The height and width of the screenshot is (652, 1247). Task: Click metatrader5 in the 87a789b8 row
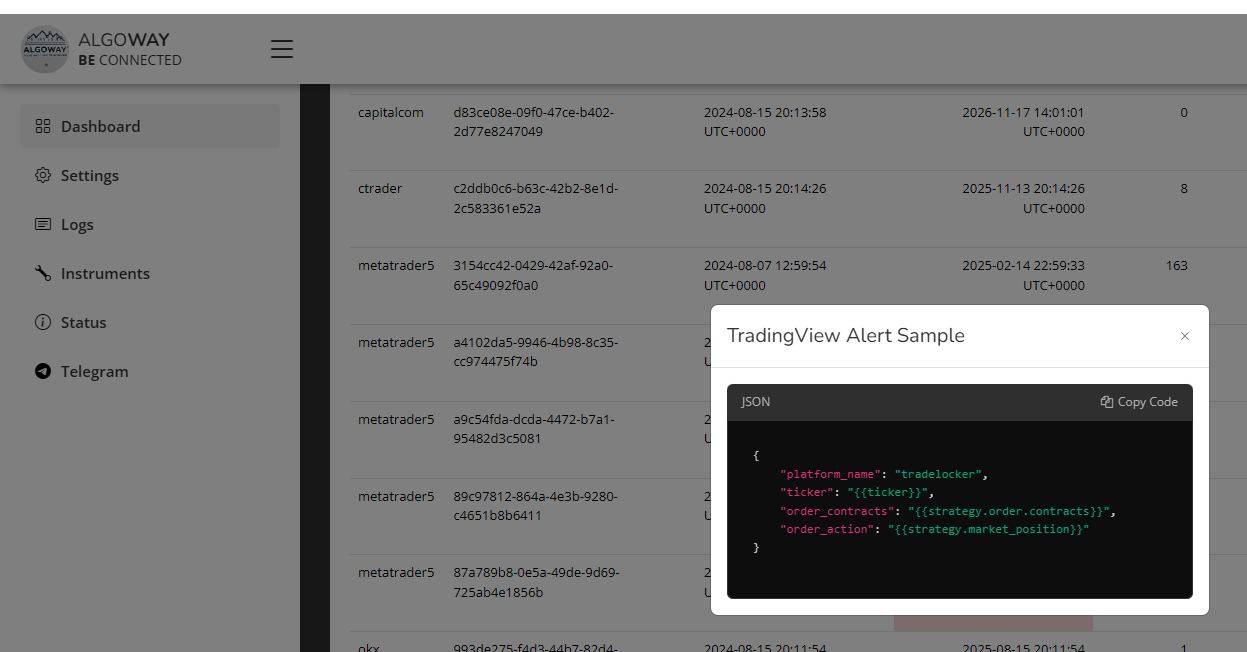(x=396, y=573)
